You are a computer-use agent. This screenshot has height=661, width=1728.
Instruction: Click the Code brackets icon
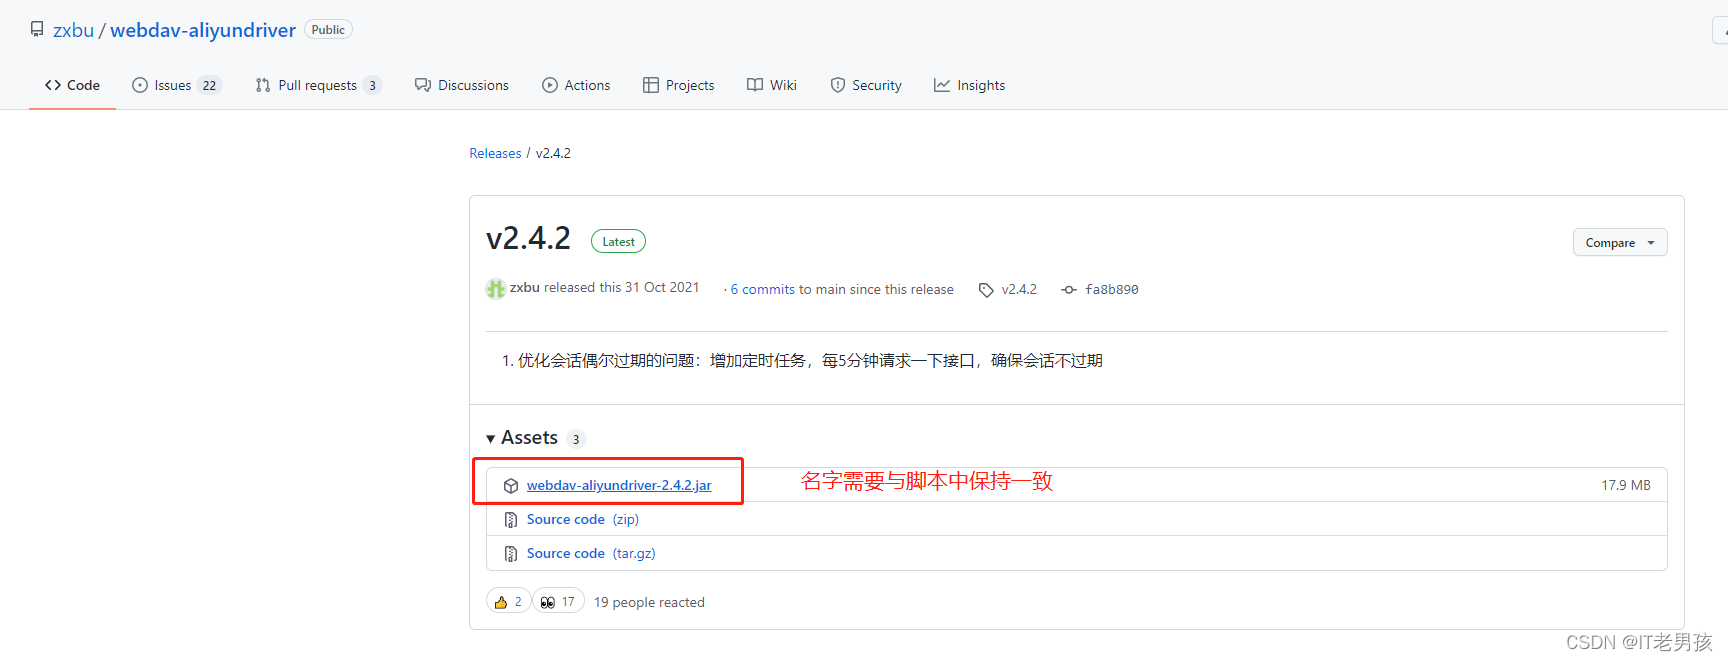[x=53, y=85]
